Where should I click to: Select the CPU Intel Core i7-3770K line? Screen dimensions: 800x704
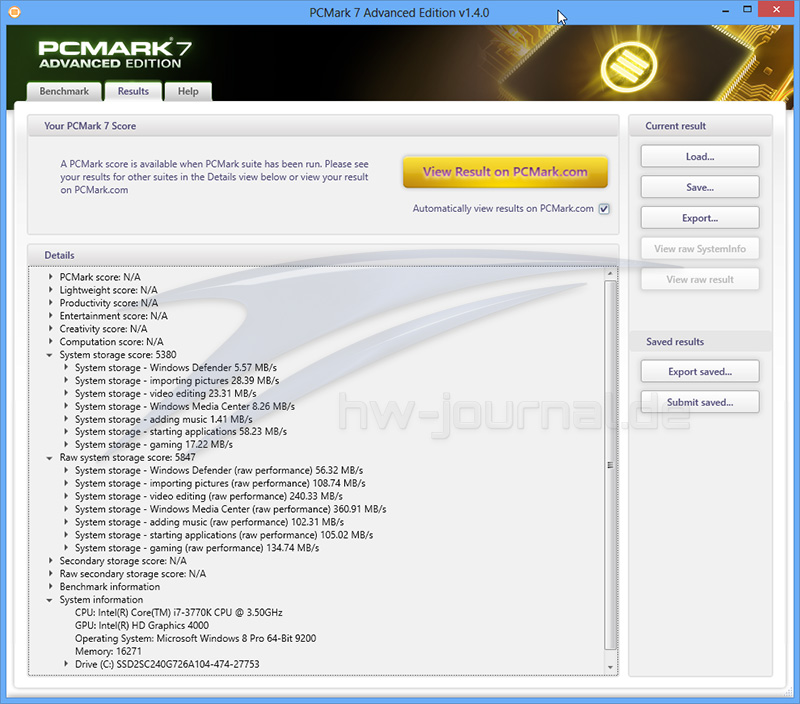pos(179,612)
